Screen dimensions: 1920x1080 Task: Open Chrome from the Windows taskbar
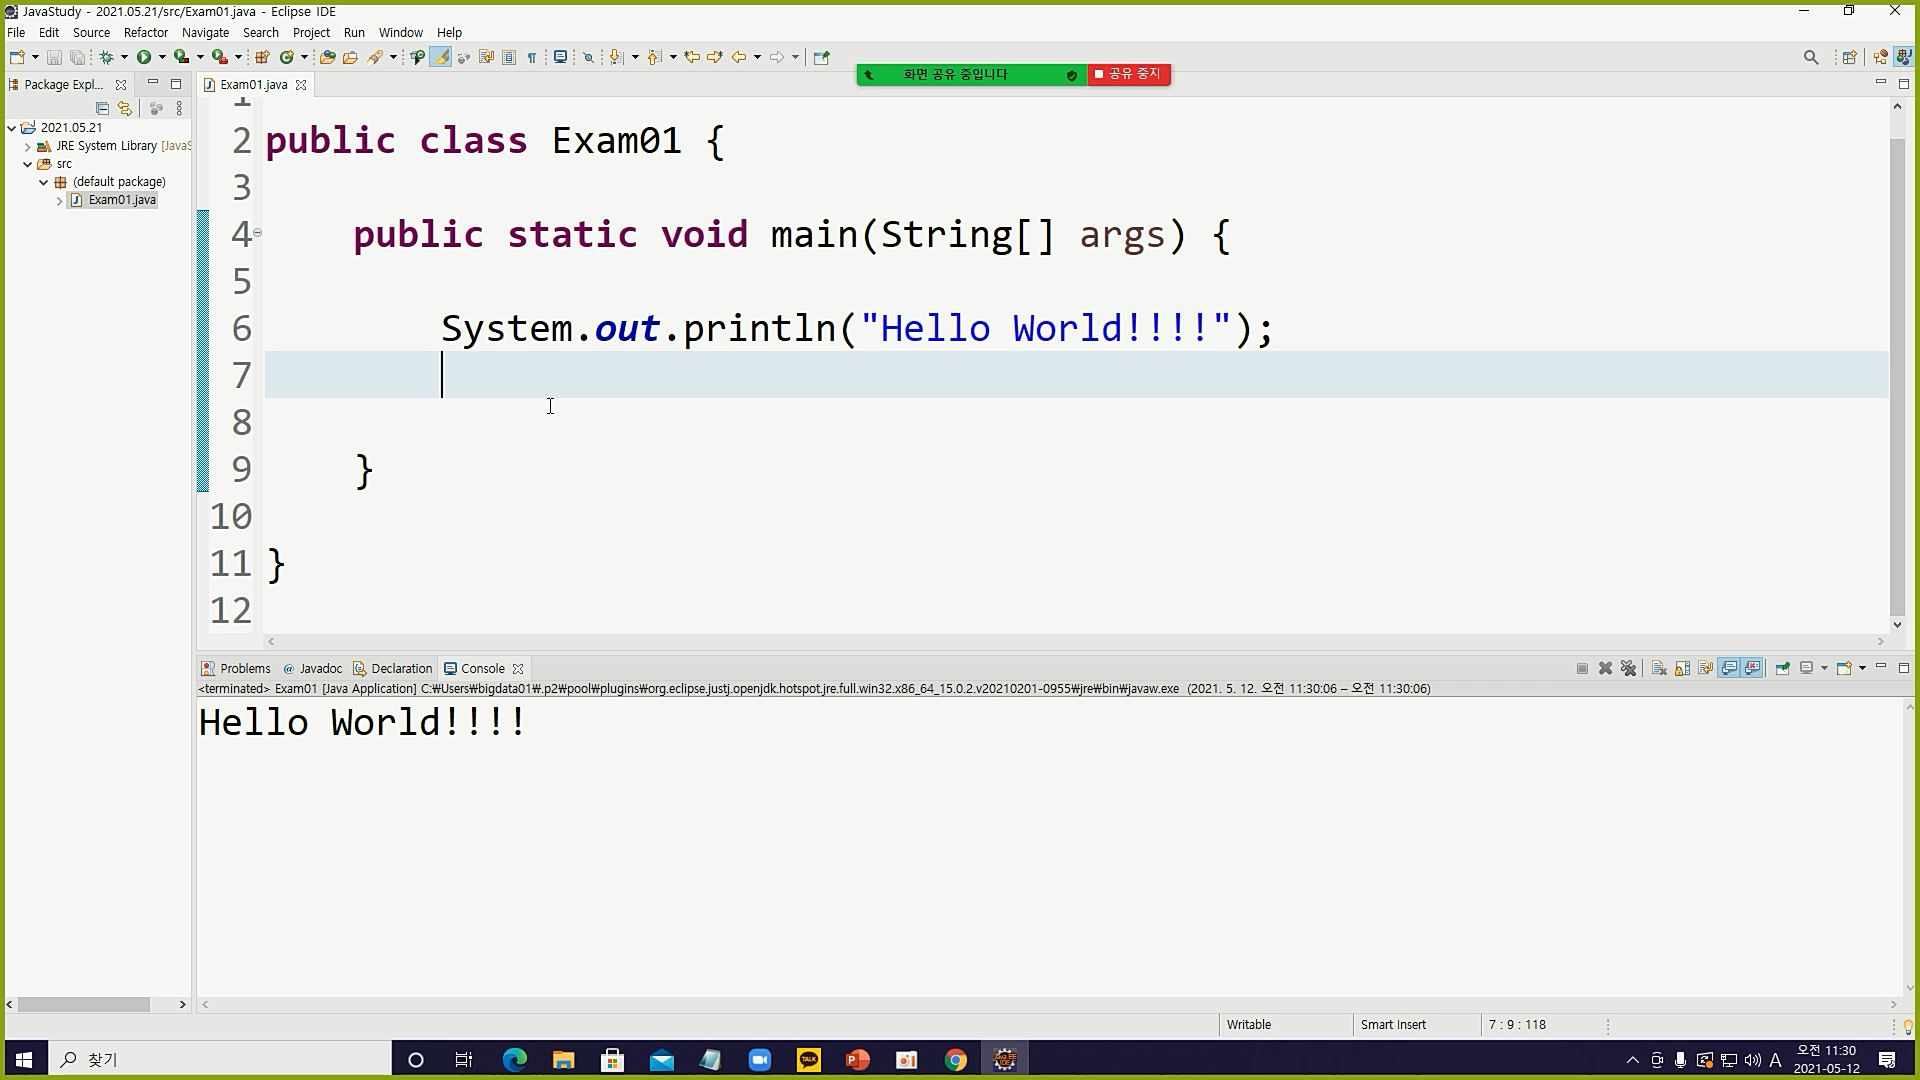[955, 1060]
